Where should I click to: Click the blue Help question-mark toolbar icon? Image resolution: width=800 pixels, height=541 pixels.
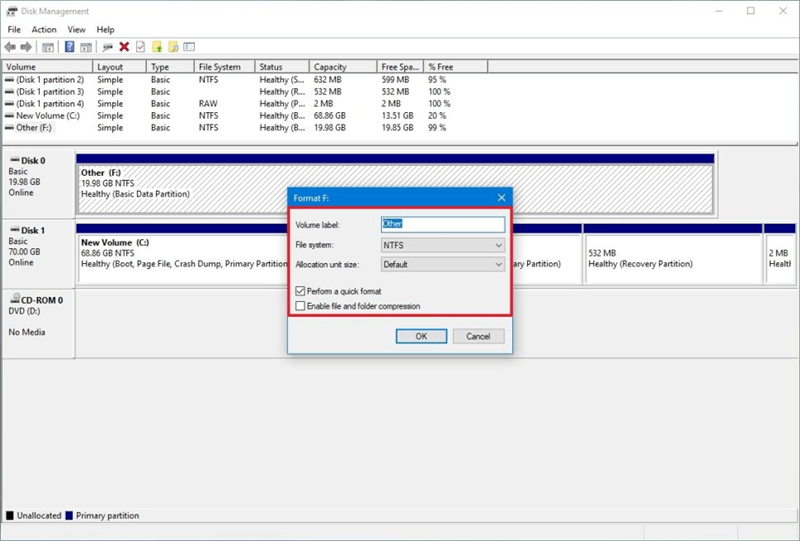[70, 46]
